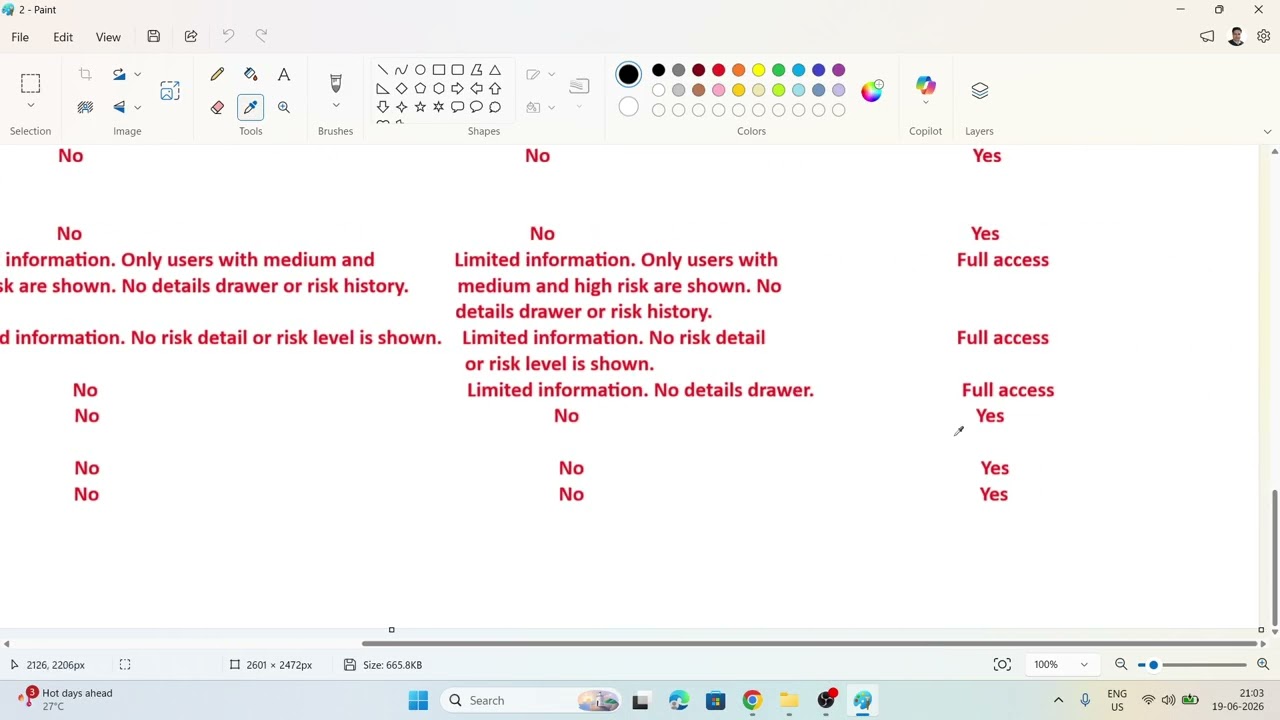Choose the Line shape
The height and width of the screenshot is (720, 1280).
pyautogui.click(x=382, y=70)
